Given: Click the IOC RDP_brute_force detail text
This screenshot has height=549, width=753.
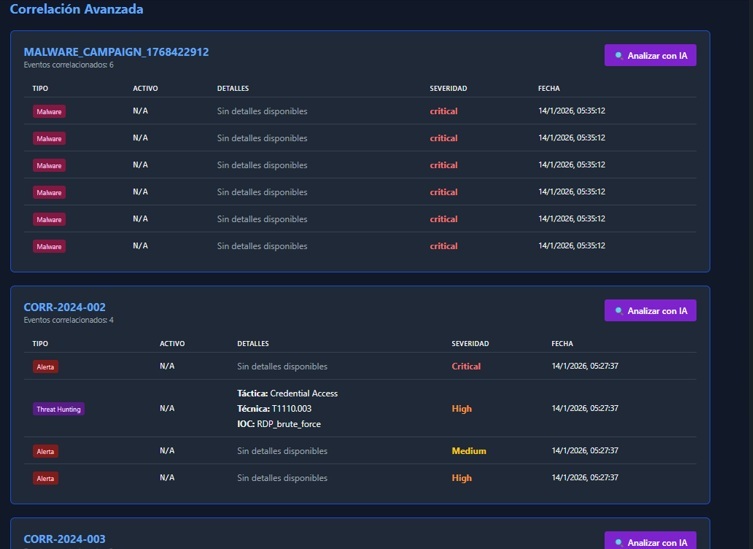Looking at the screenshot, I should [279, 424].
